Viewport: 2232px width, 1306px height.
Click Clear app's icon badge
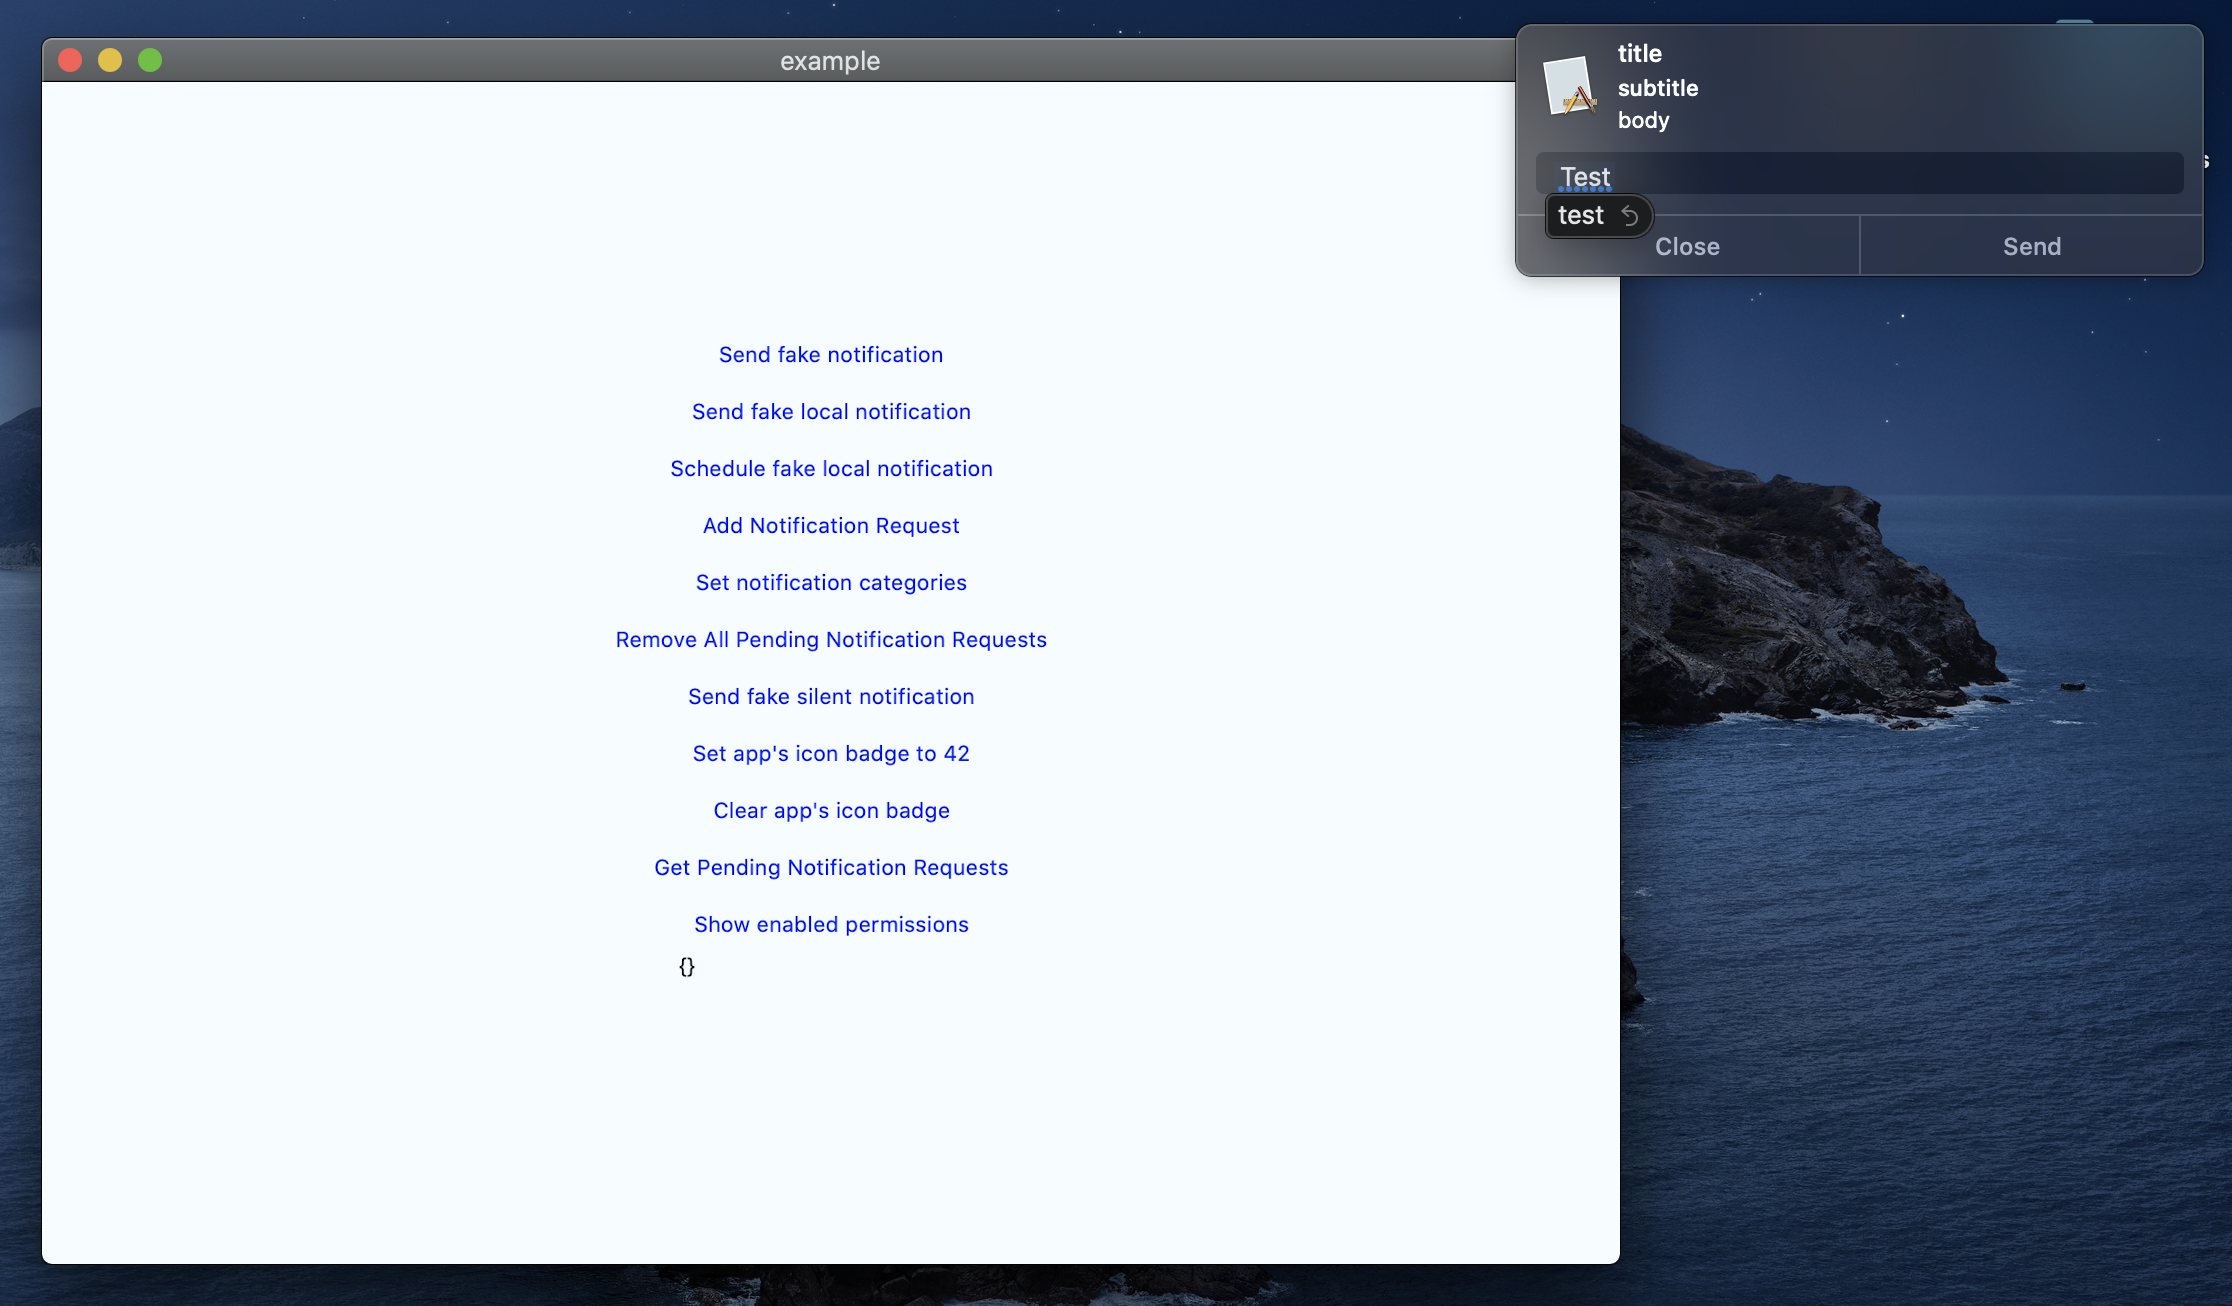pos(830,811)
